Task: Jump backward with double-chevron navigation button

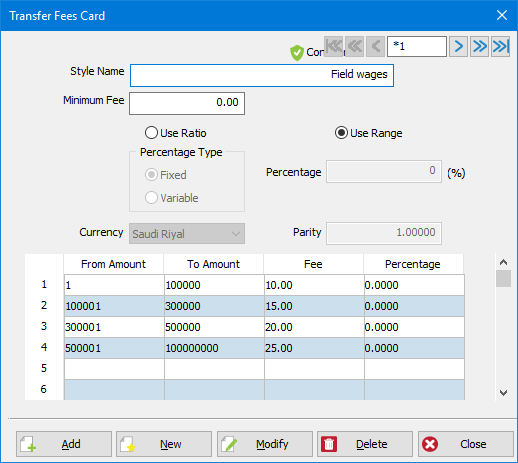Action: point(355,46)
